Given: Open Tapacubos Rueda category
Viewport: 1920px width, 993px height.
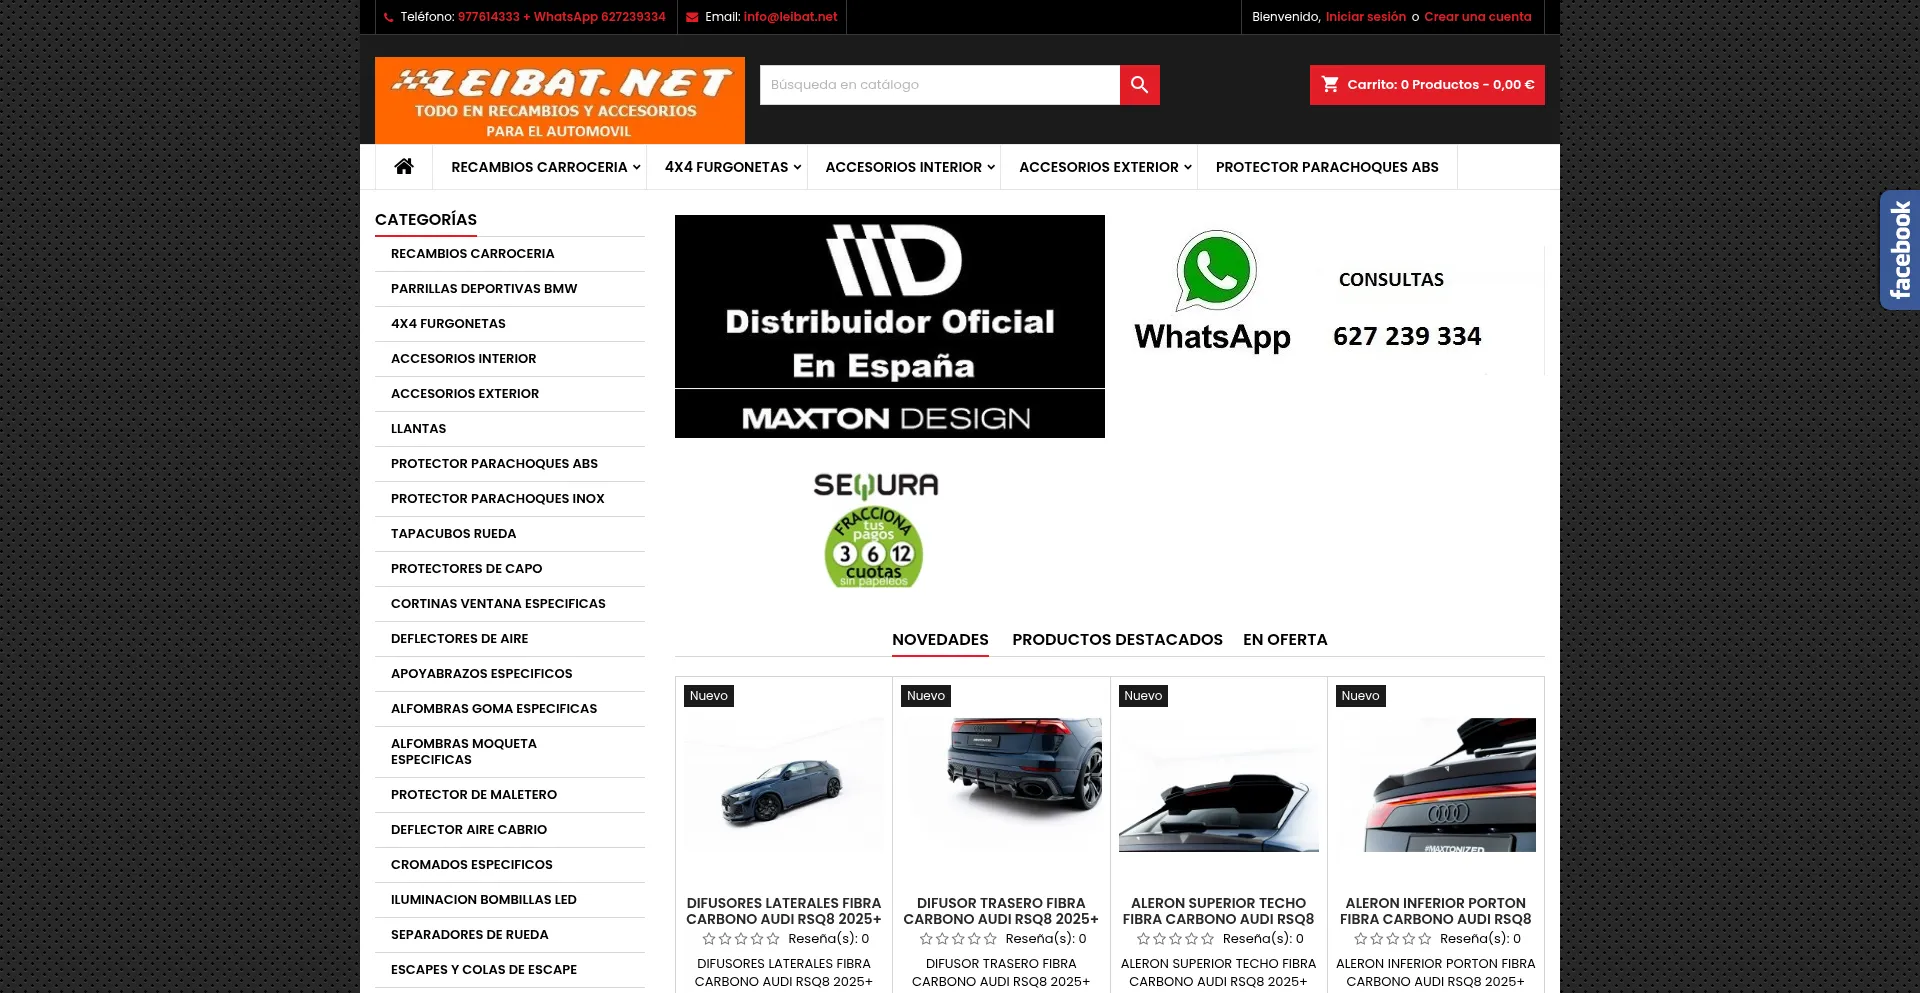Looking at the screenshot, I should coord(453,534).
